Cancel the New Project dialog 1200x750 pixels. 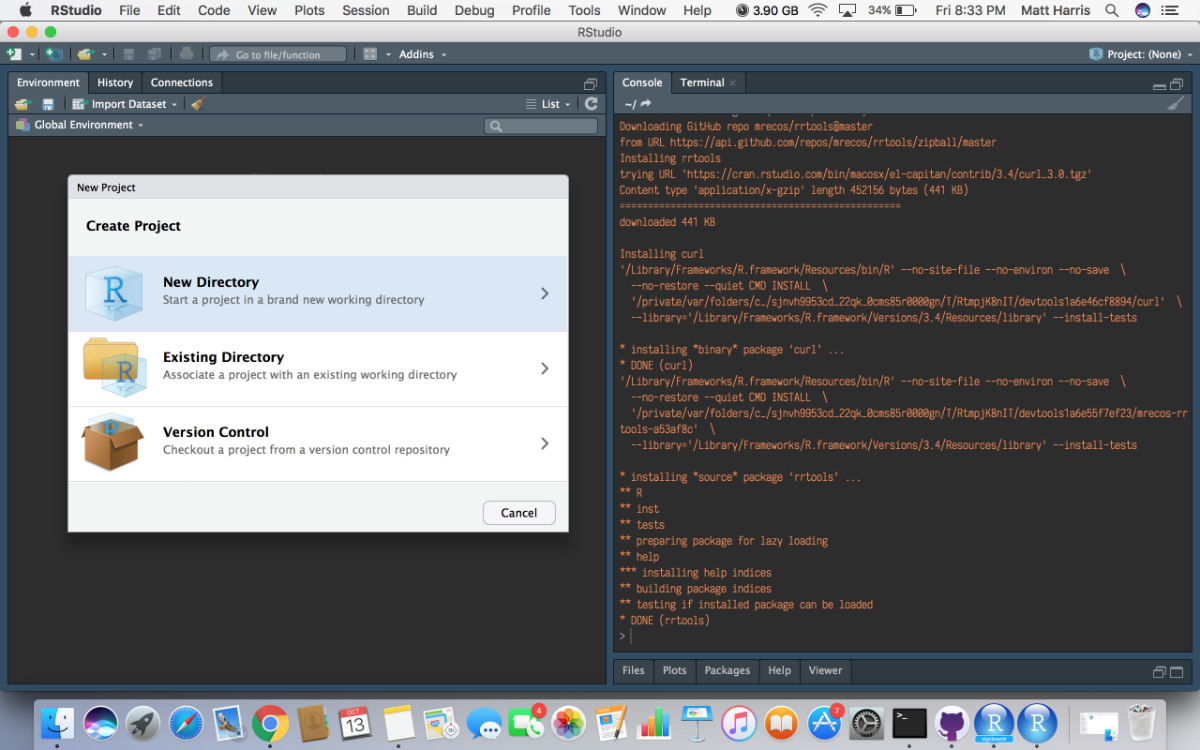519,513
